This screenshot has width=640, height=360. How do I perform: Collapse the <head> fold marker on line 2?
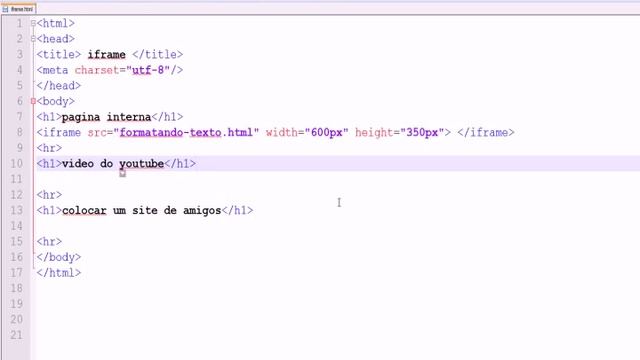(33, 39)
